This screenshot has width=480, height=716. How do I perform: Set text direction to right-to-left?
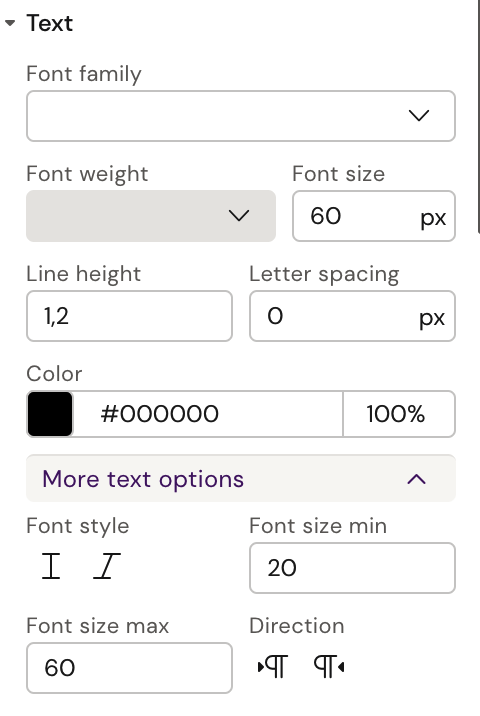(329, 666)
